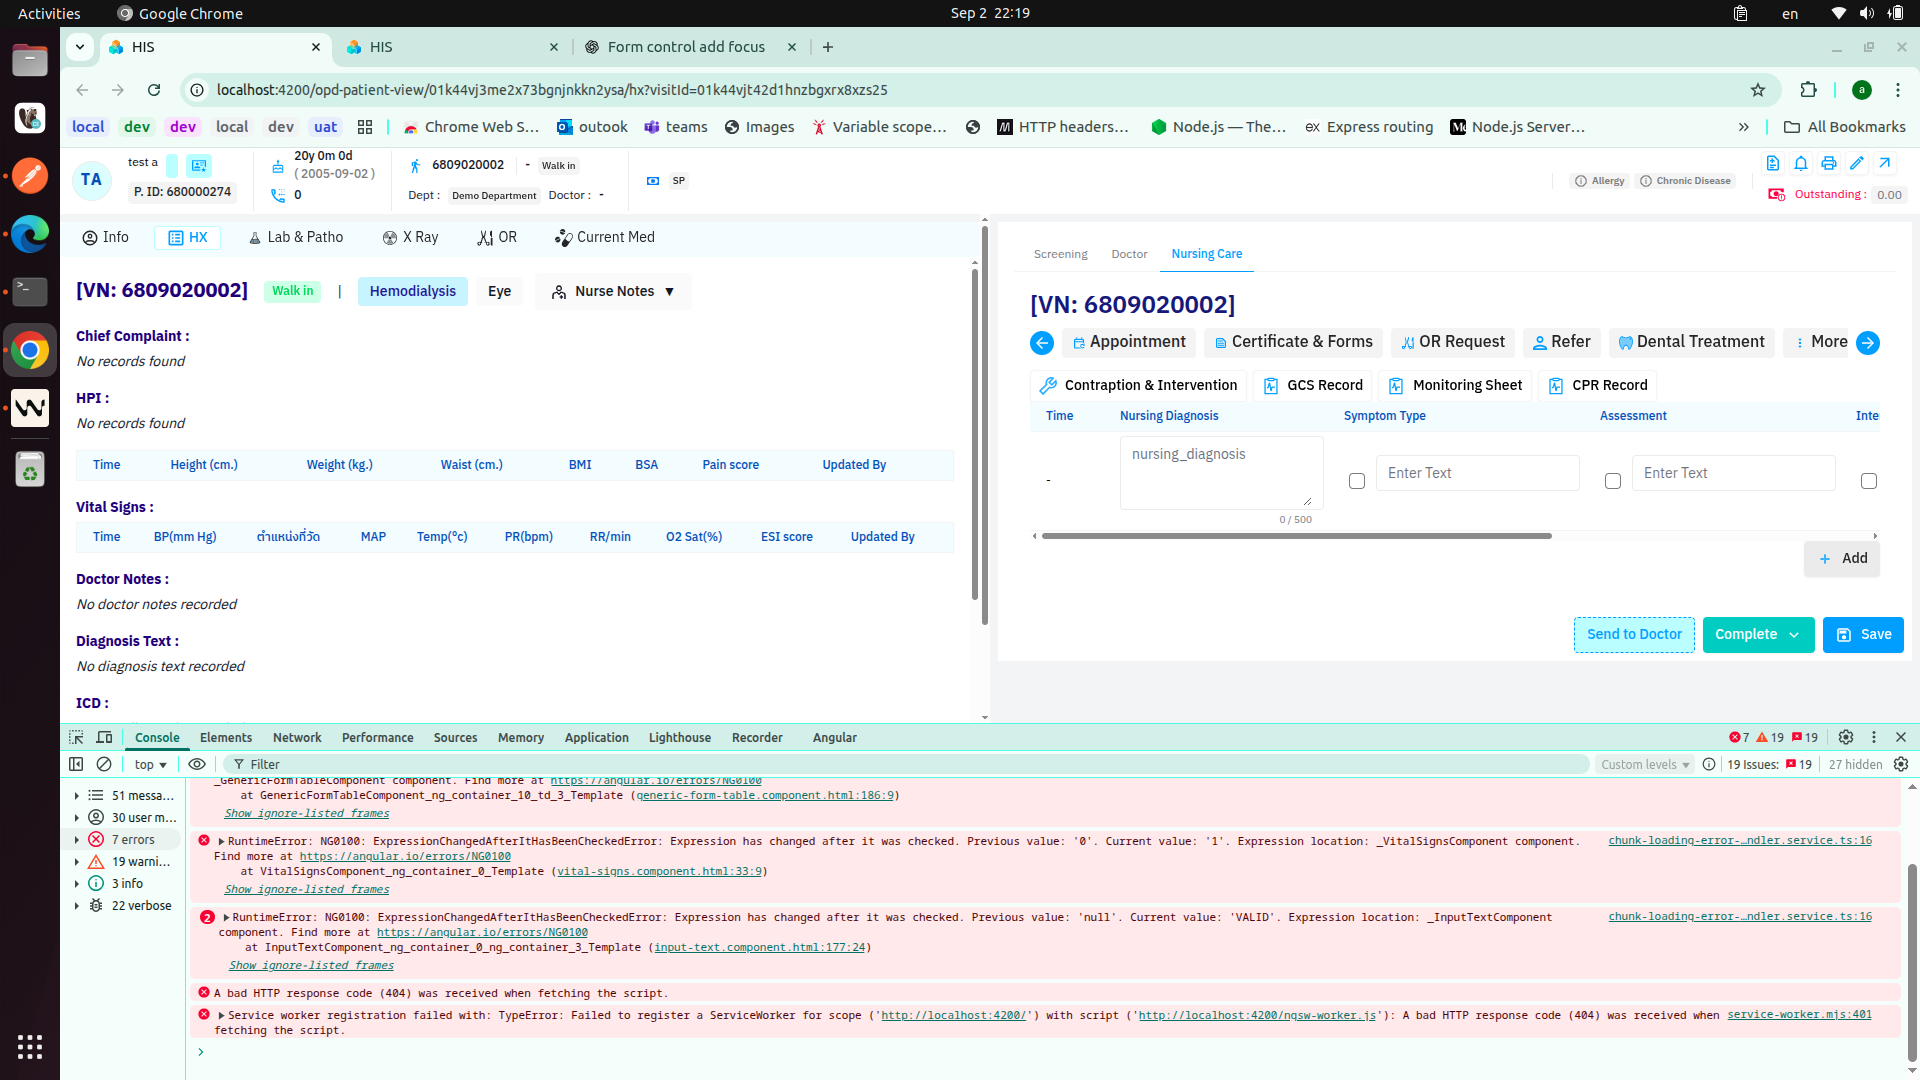Click the blue left arrow beside Appointment

pos(1042,343)
